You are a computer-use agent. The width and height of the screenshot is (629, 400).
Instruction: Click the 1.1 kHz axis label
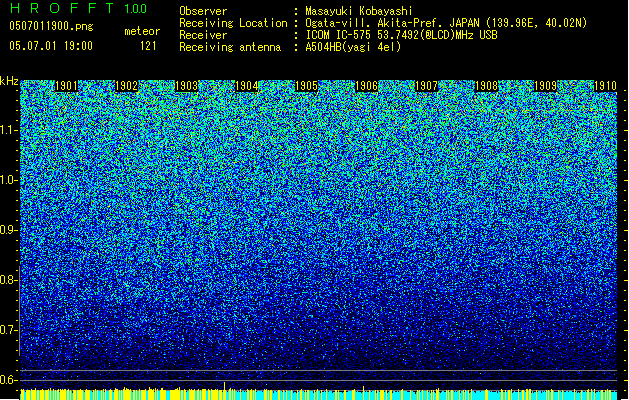[9, 130]
